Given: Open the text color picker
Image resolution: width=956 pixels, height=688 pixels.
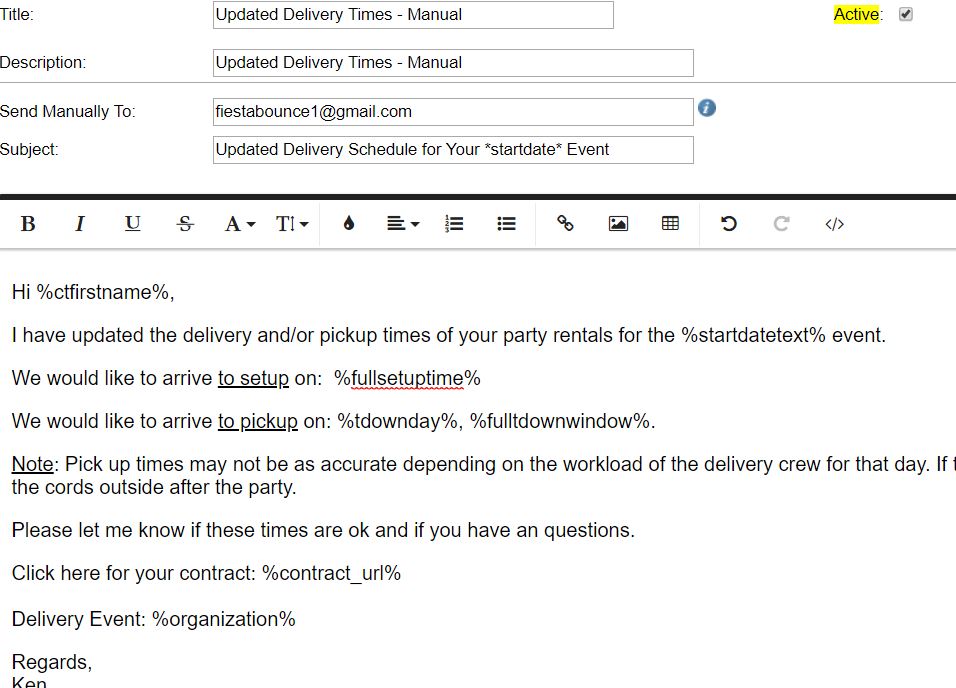Looking at the screenshot, I should click(x=348, y=224).
